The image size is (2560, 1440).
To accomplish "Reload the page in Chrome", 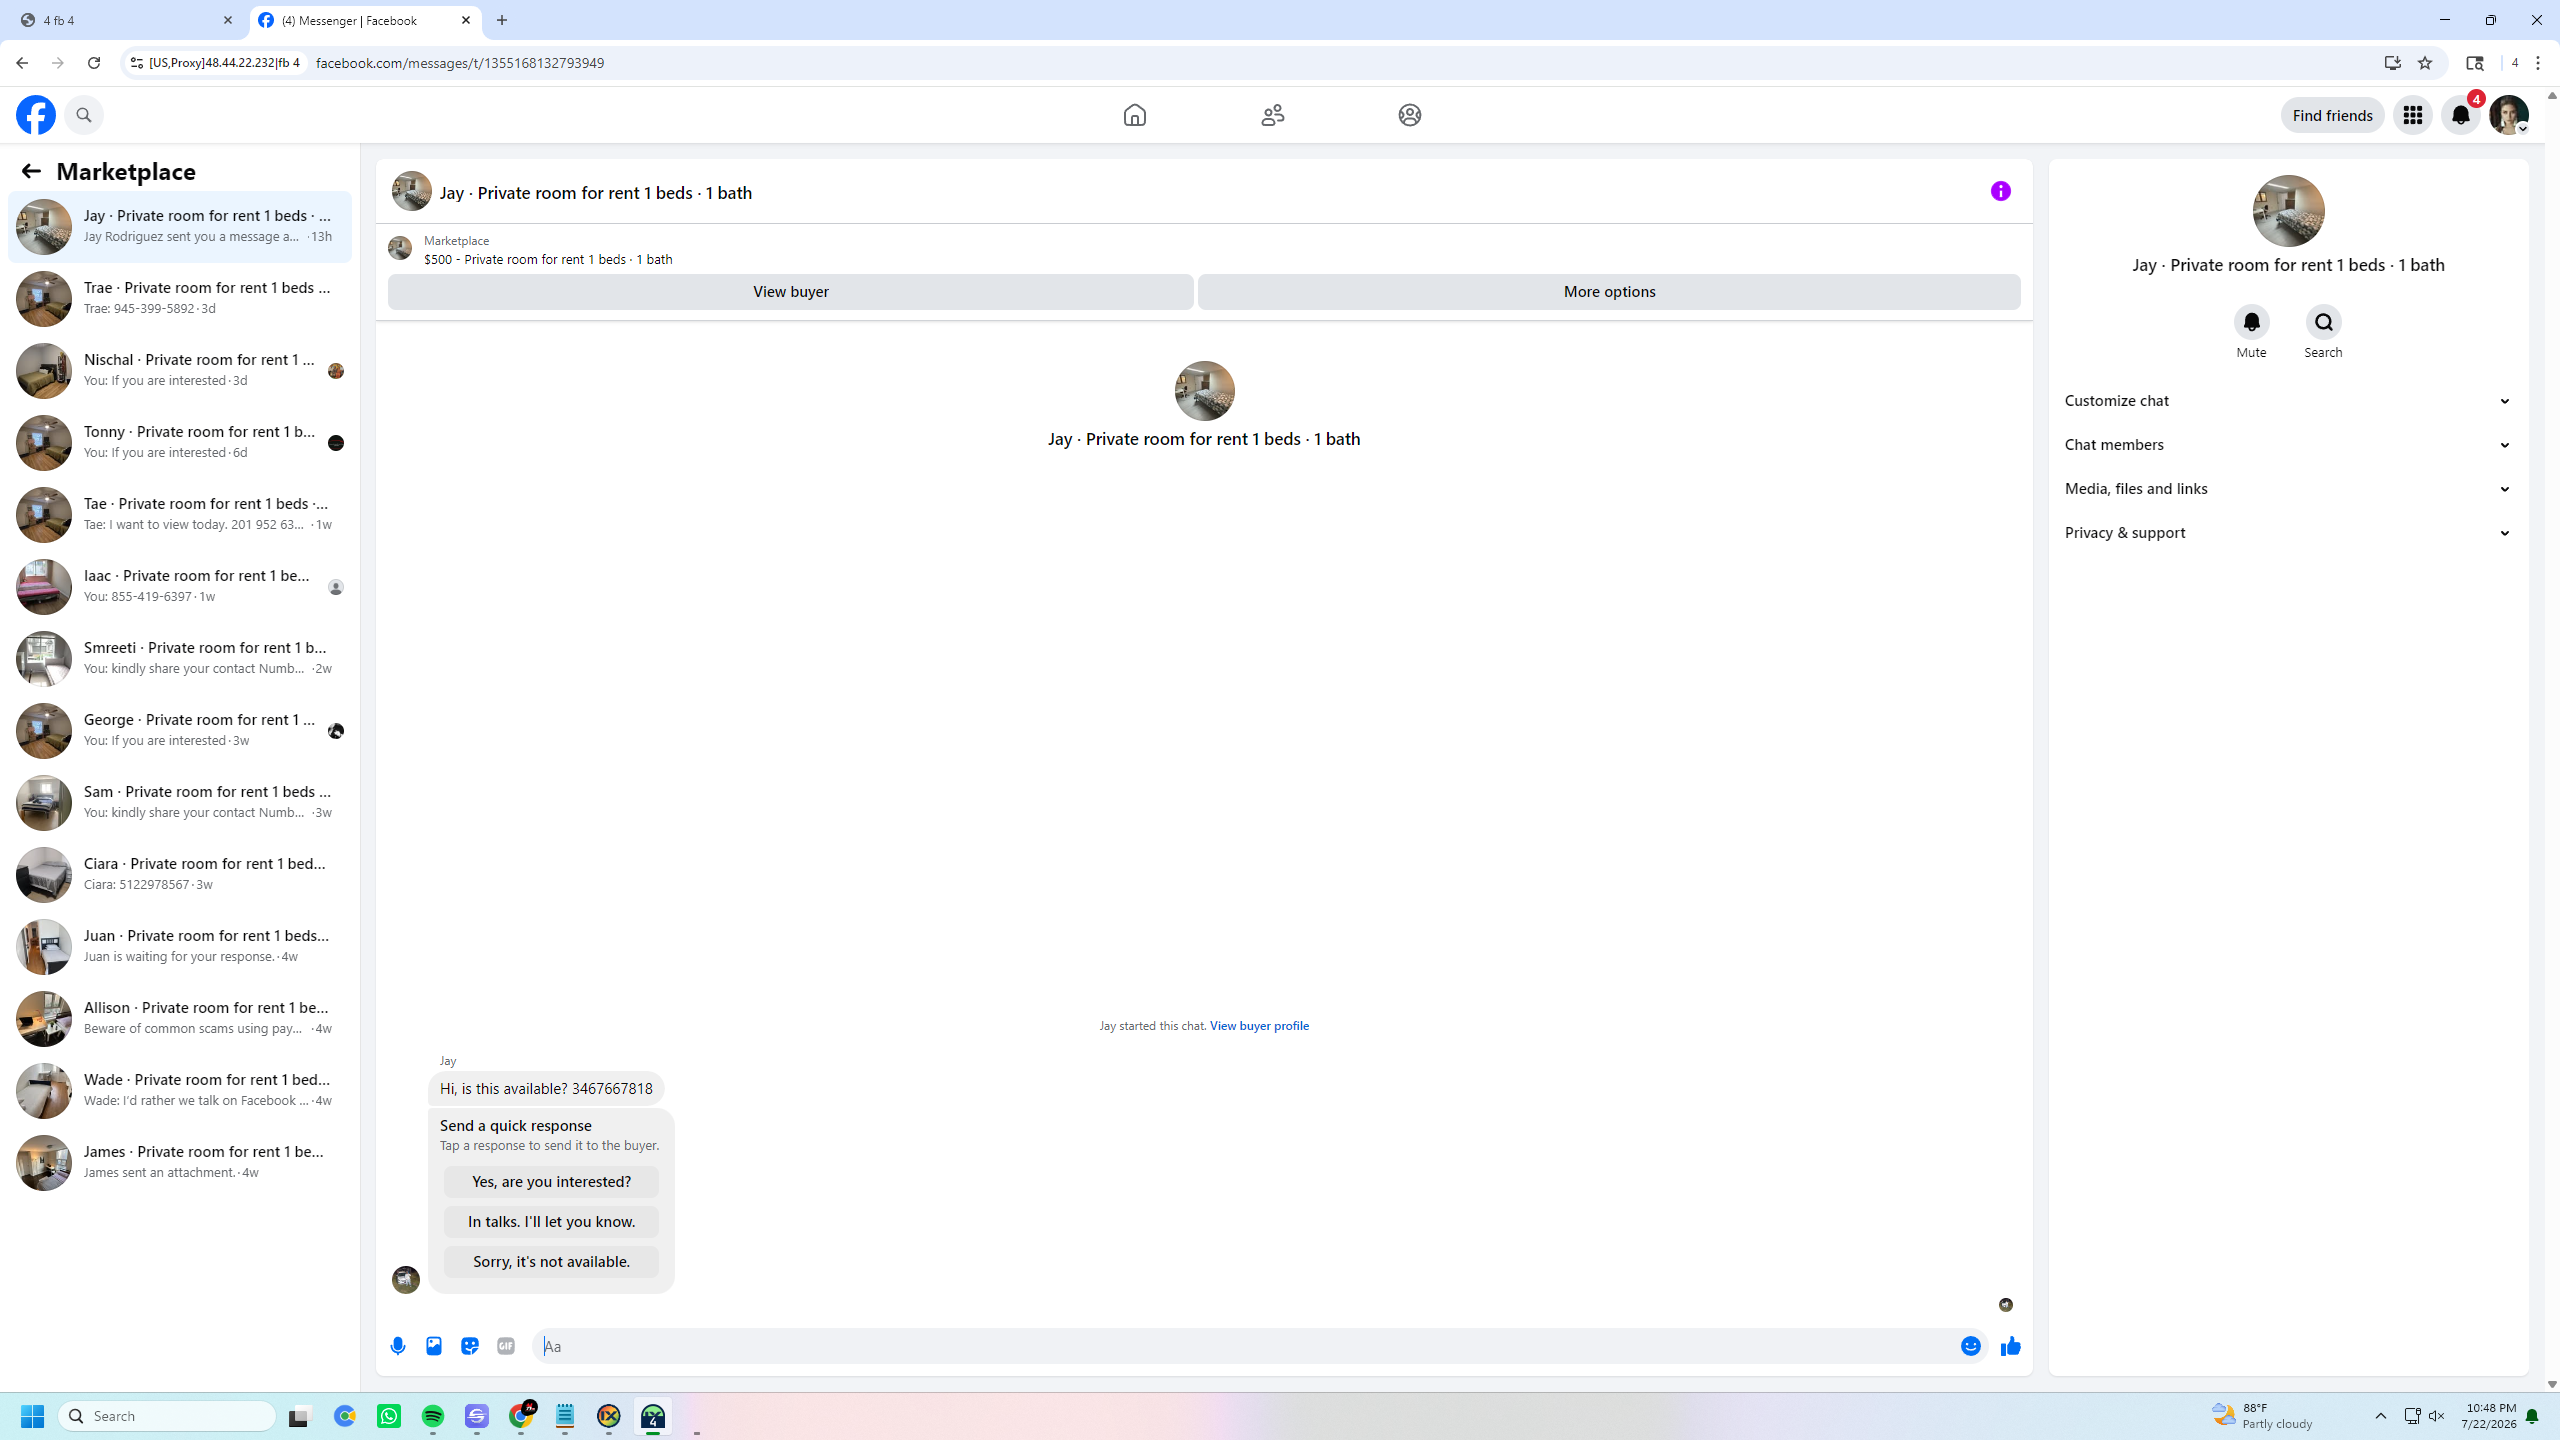I will pos(94,63).
